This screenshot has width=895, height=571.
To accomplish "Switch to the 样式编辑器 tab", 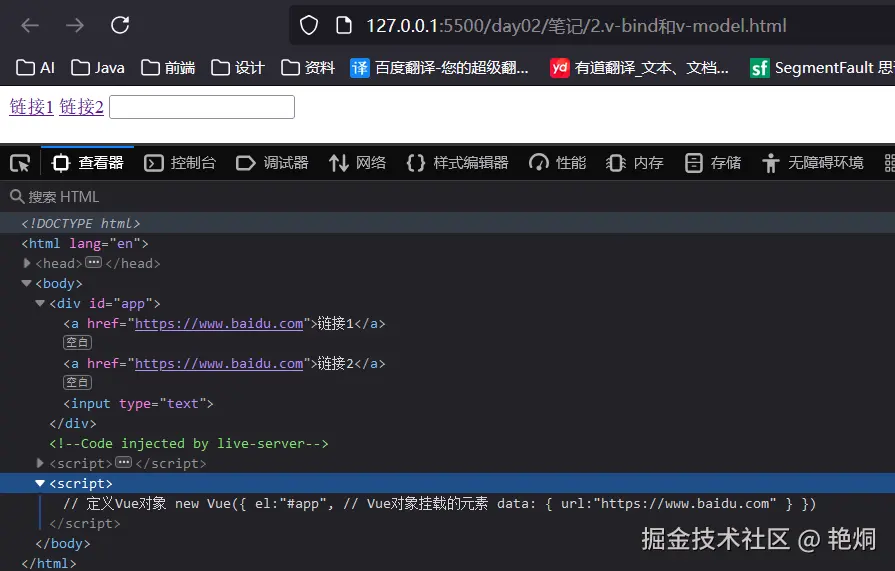I will click(457, 163).
